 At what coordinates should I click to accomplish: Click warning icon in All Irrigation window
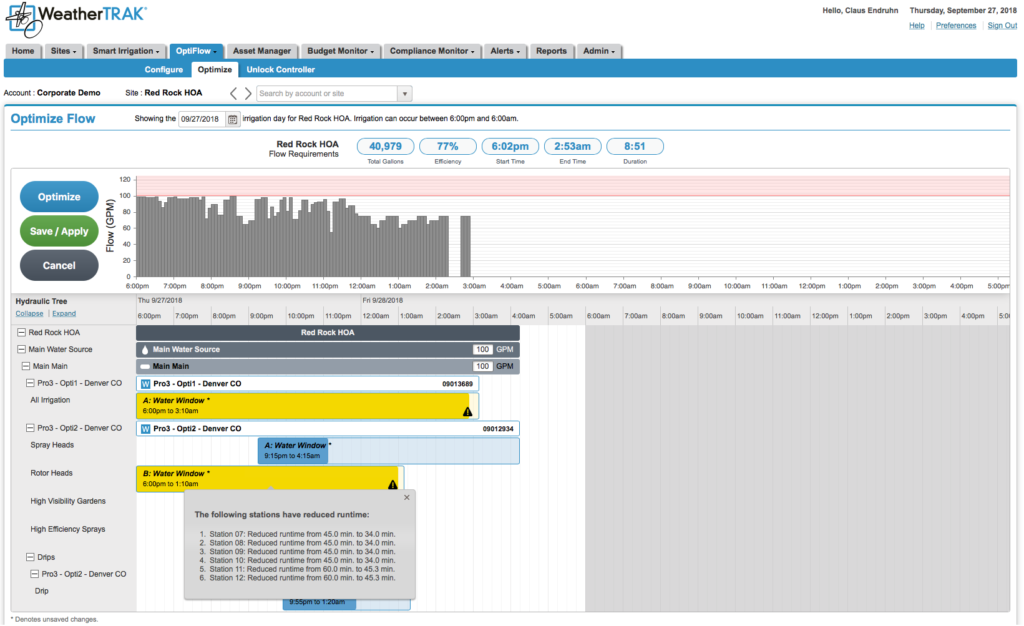point(468,412)
